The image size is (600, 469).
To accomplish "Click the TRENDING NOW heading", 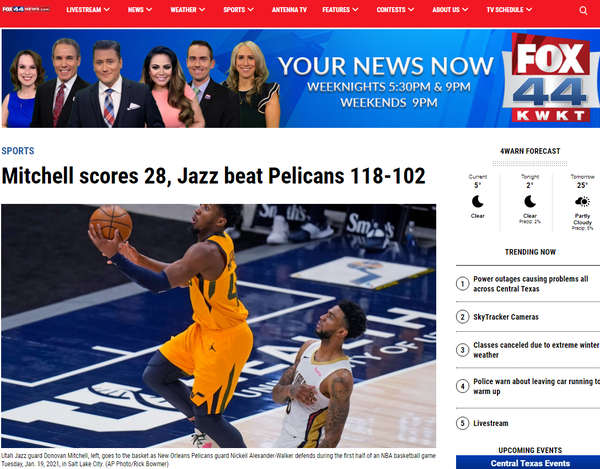I will [x=530, y=252].
